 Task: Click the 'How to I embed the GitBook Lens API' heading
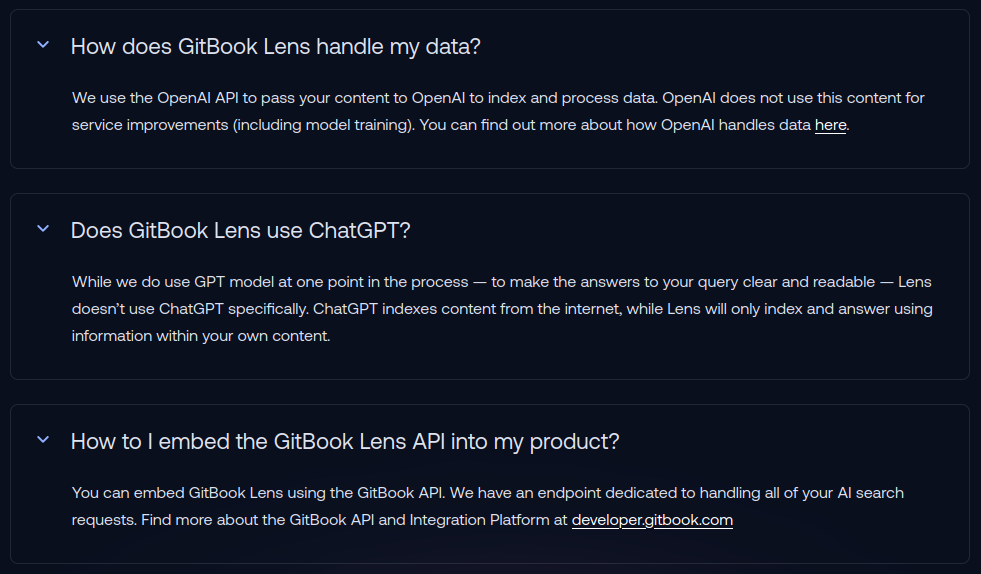point(345,441)
